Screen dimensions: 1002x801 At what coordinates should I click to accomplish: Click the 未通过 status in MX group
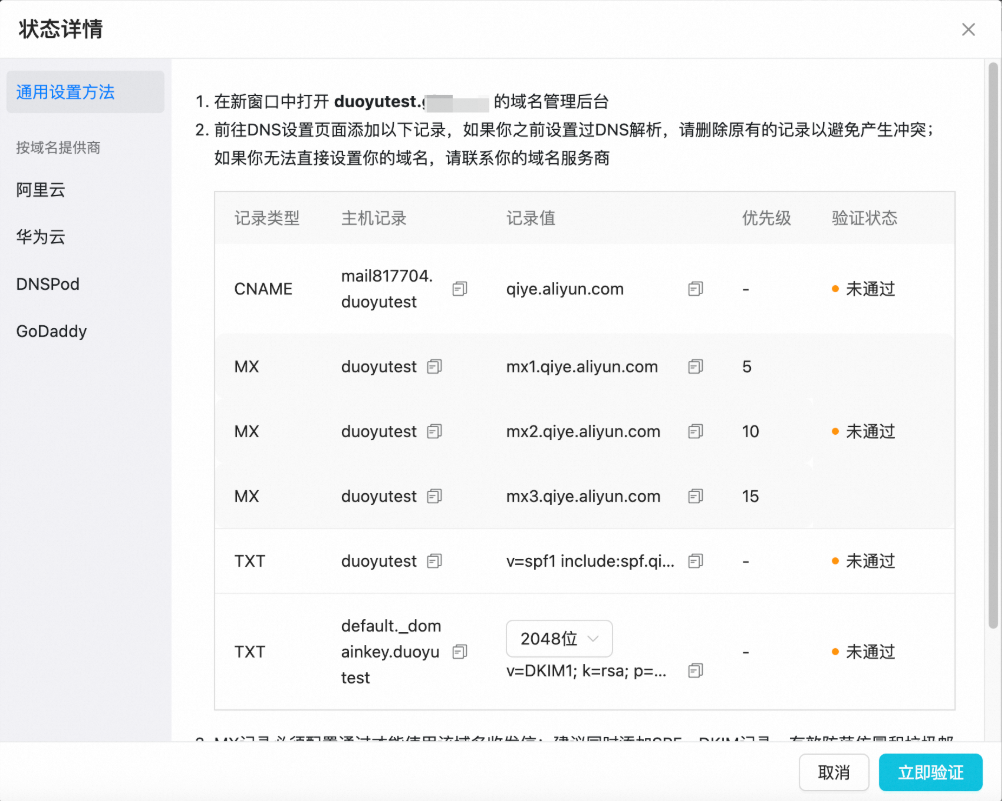pyautogui.click(x=863, y=432)
